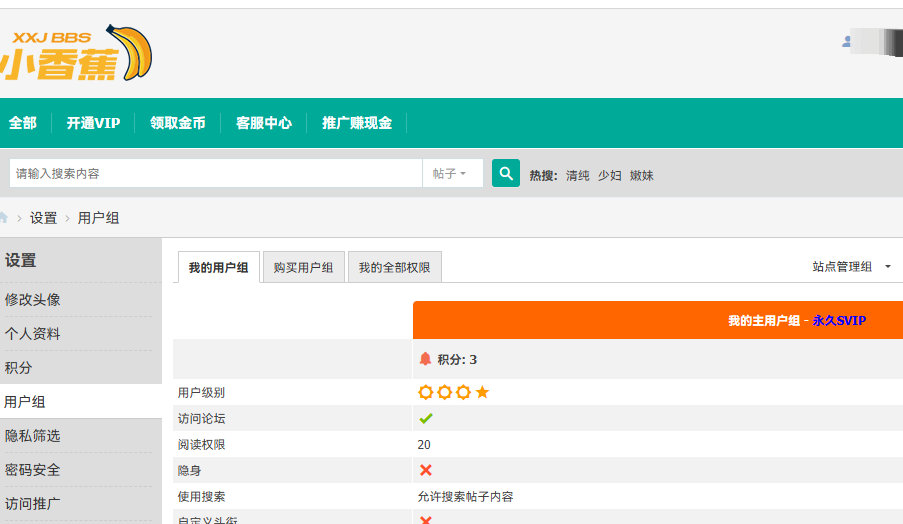The width and height of the screenshot is (903, 524).
Task: Click the 使用搜索 row label
Action: [x=202, y=496]
